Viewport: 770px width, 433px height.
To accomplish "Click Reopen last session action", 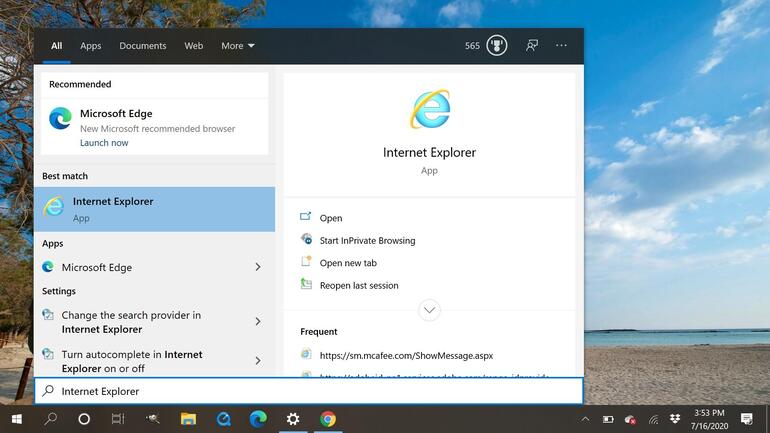I will click(359, 285).
